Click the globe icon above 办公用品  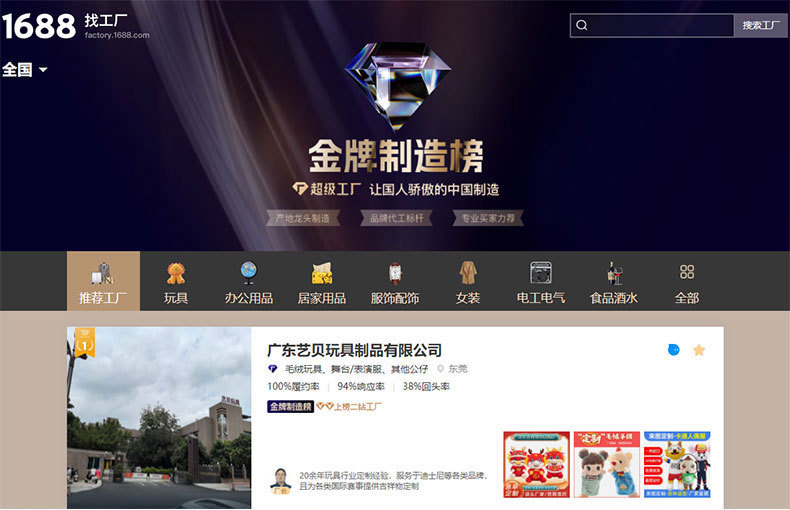249,273
